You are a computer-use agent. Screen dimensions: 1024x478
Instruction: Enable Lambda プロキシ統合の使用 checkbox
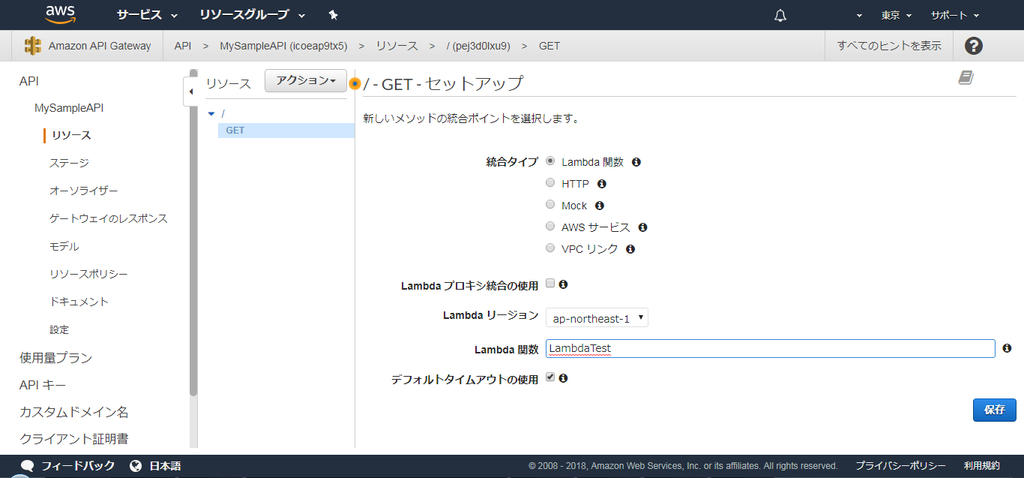[x=550, y=283]
